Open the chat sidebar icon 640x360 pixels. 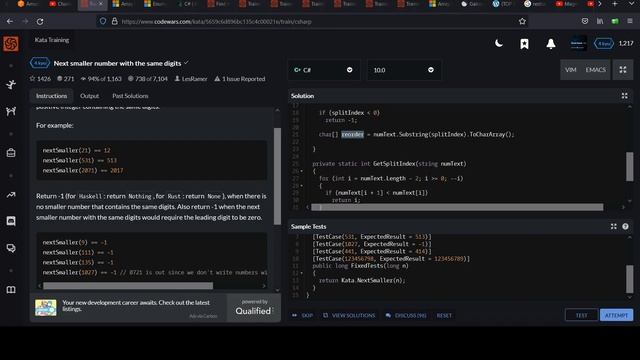(x=11, y=221)
